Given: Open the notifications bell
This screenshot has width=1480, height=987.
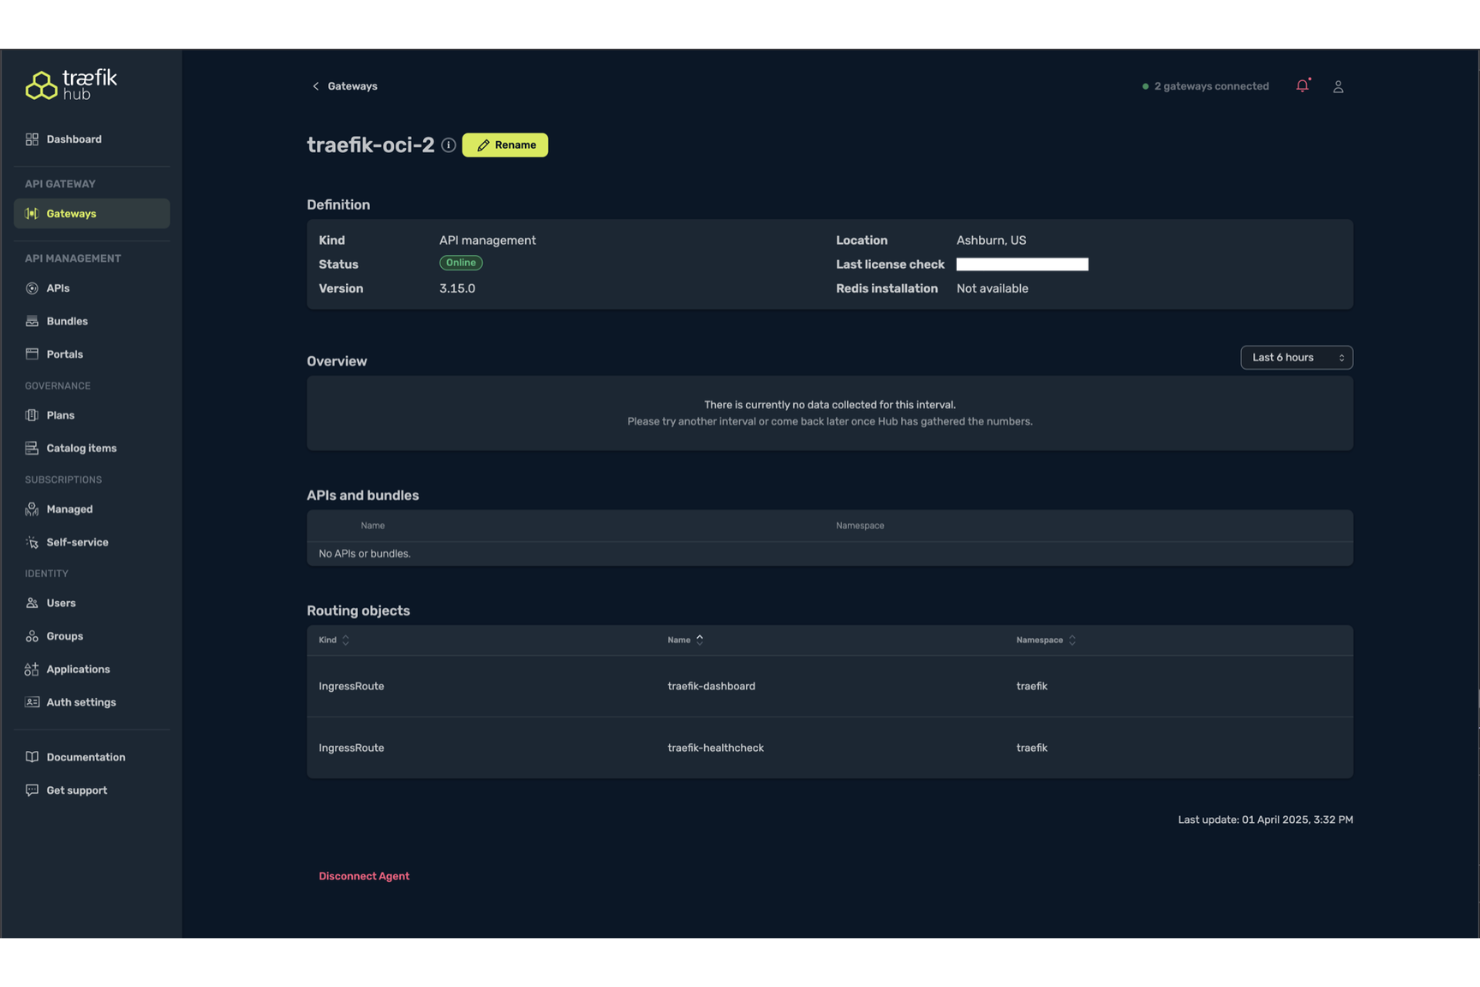Looking at the screenshot, I should coord(1303,86).
